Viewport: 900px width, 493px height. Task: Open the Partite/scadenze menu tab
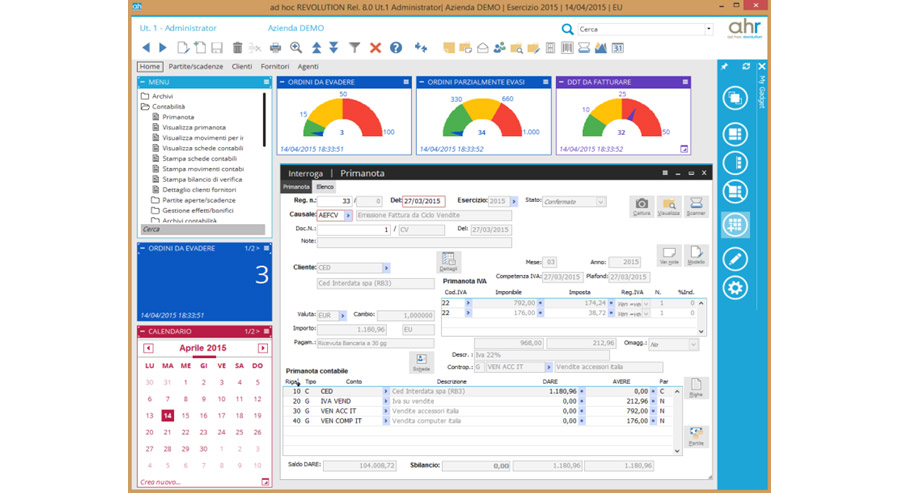tap(196, 66)
